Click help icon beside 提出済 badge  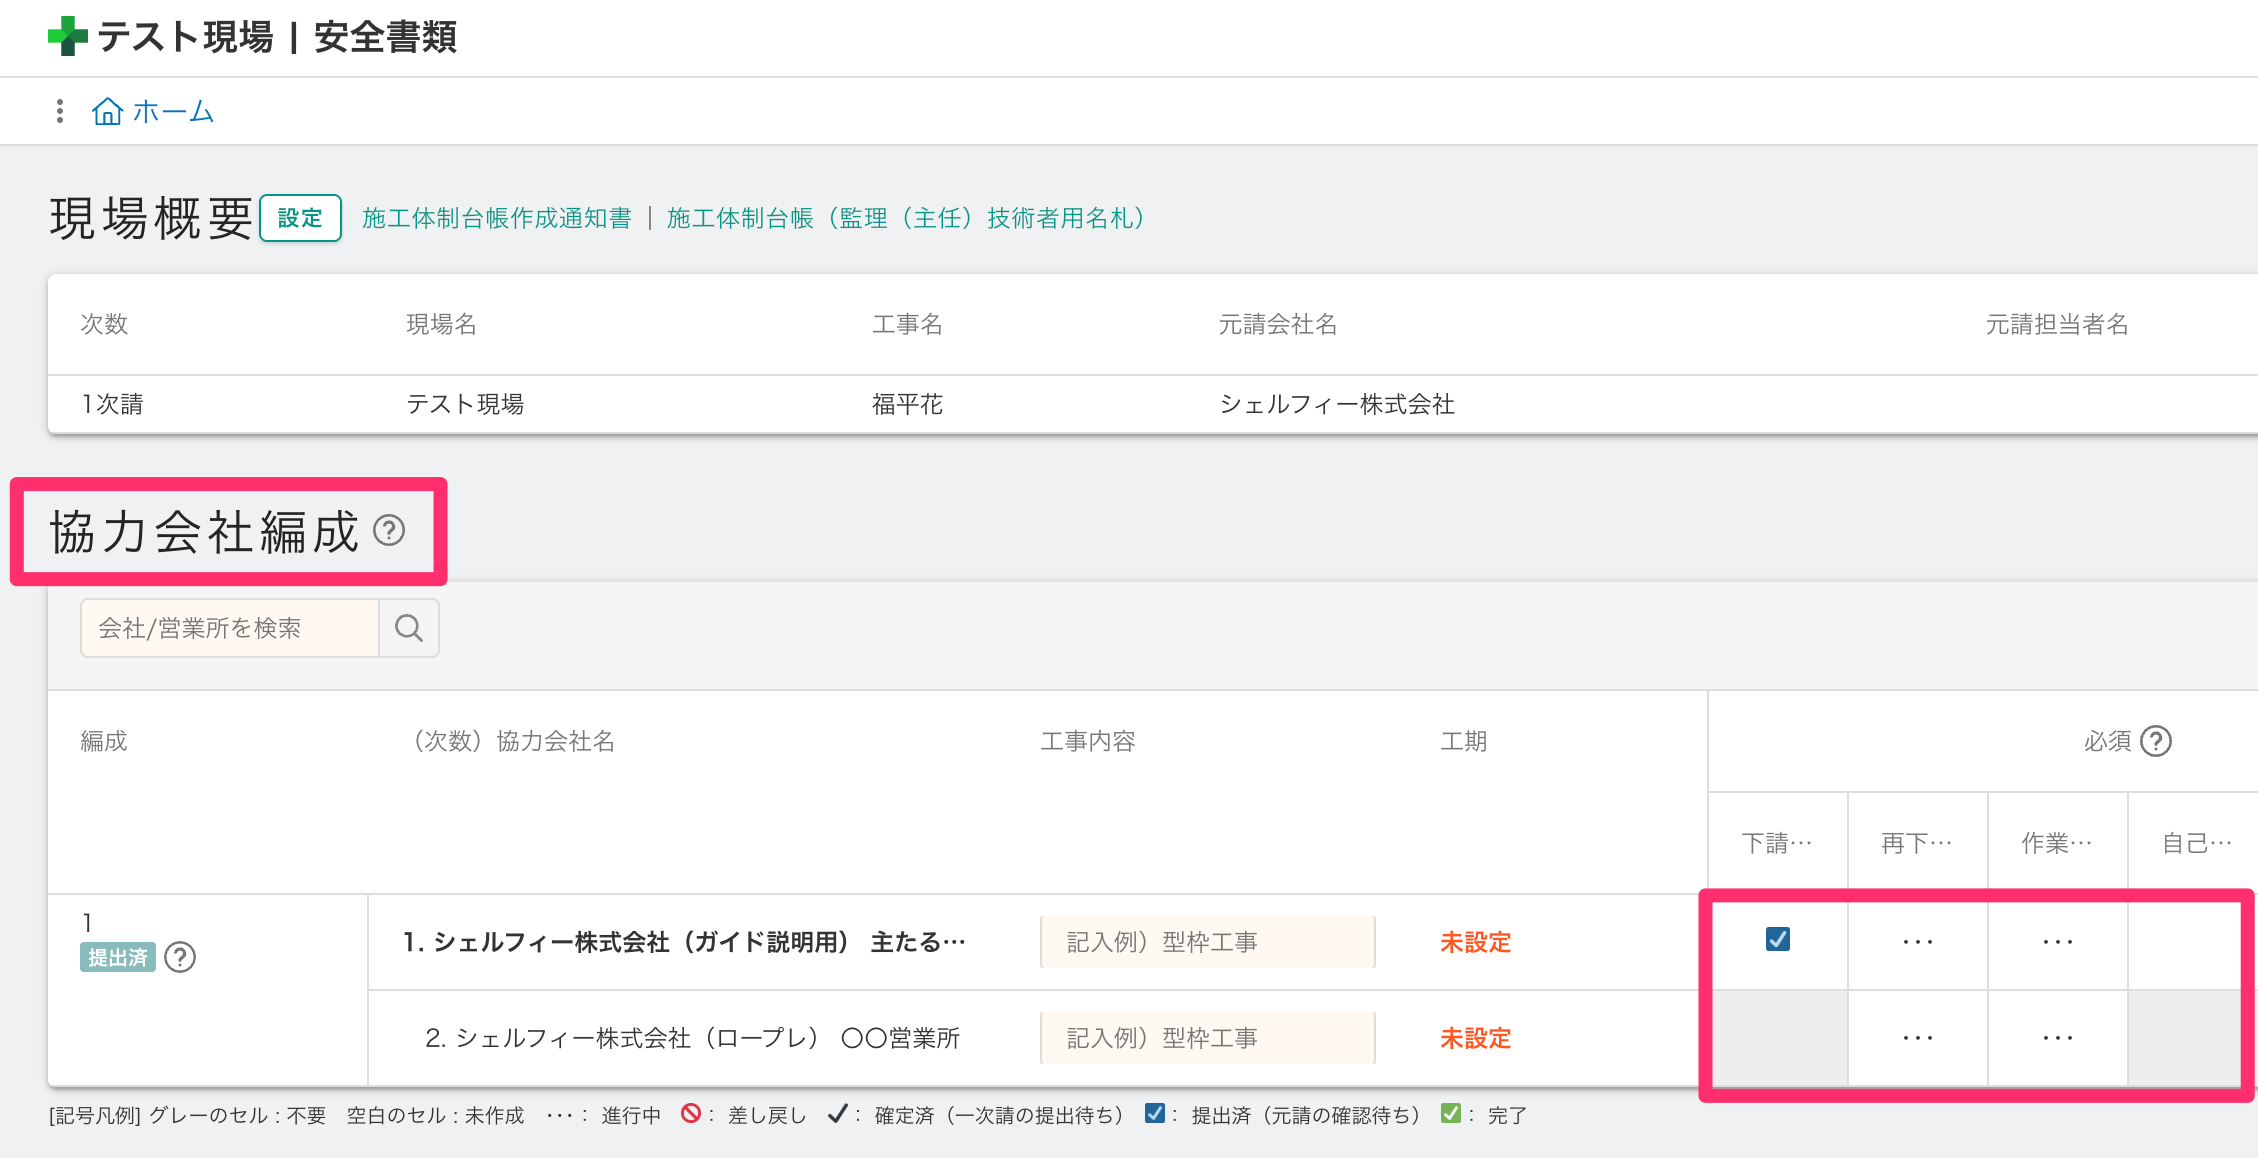click(x=180, y=957)
